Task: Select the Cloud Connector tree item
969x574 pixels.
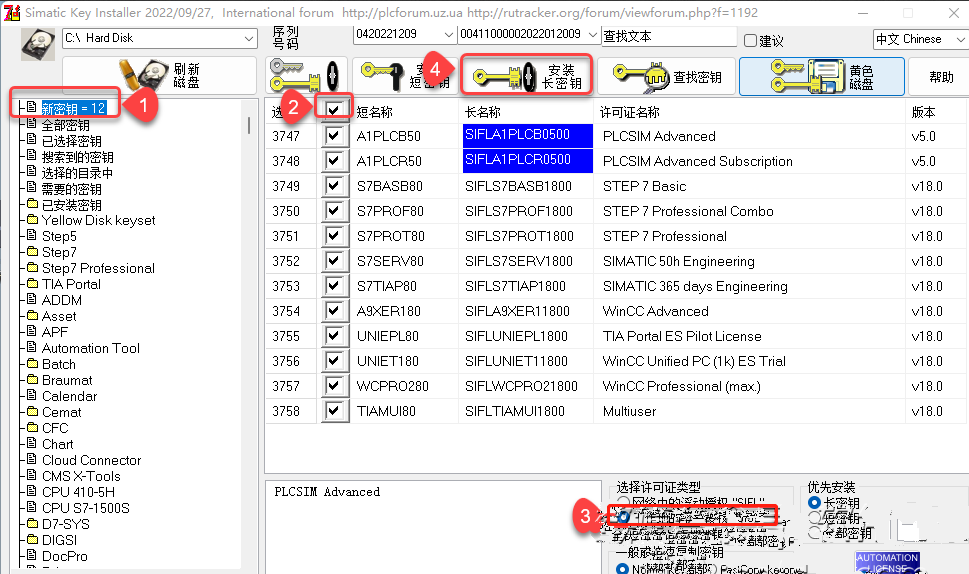Action: coord(91,460)
